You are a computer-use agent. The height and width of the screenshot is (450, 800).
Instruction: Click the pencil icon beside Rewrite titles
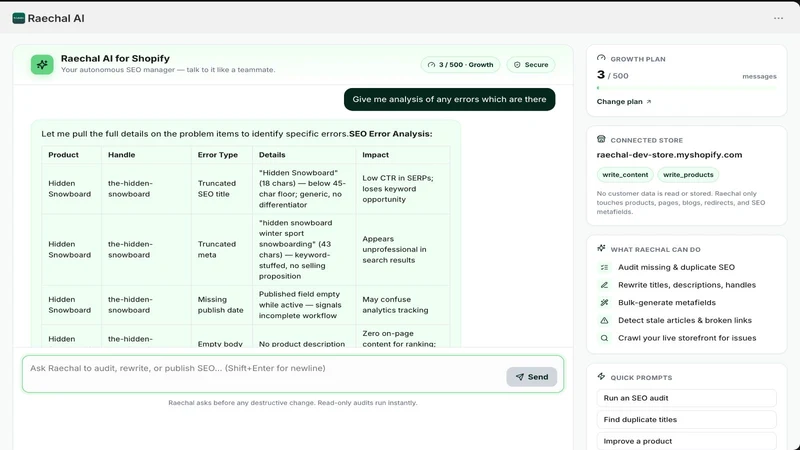click(x=604, y=285)
